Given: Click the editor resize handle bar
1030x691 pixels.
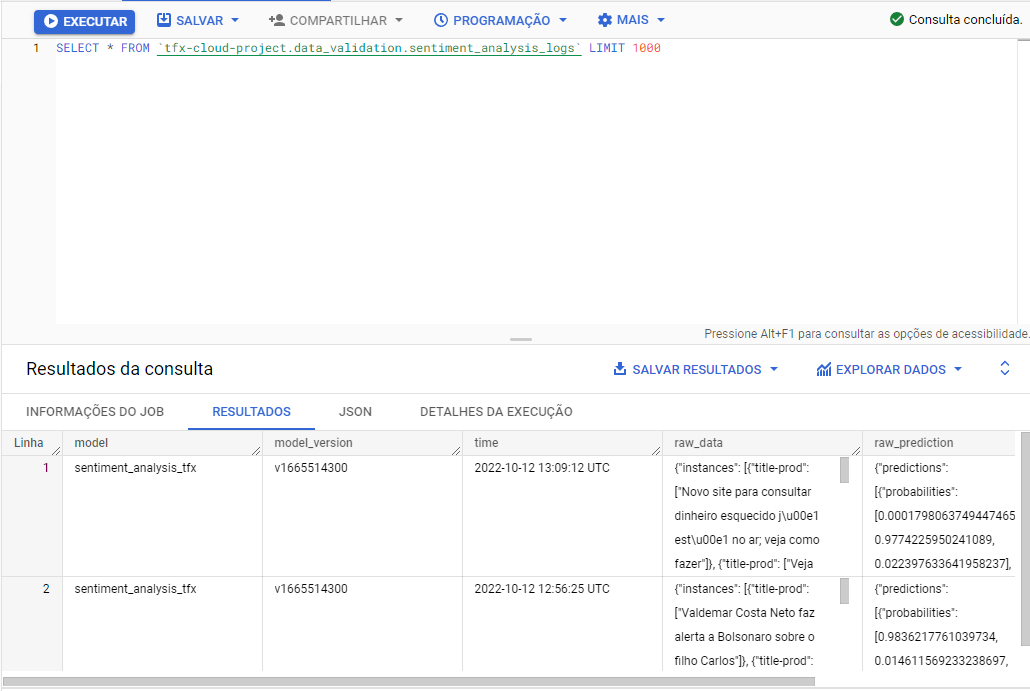Looking at the screenshot, I should (521, 340).
